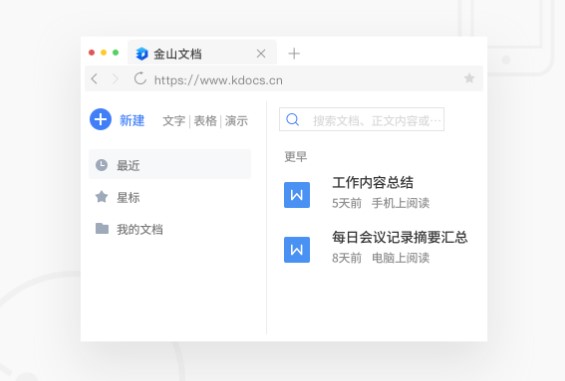The height and width of the screenshot is (381, 565).
Task: Click the search box for documents
Action: pyautogui.click(x=362, y=119)
